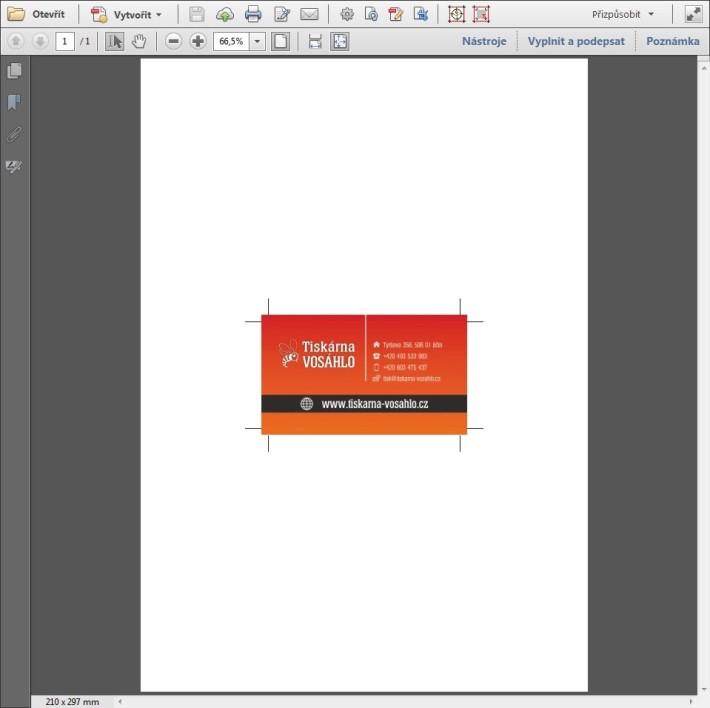710x708 pixels.
Task: Open the Vytvořit create PDF menu
Action: point(126,14)
